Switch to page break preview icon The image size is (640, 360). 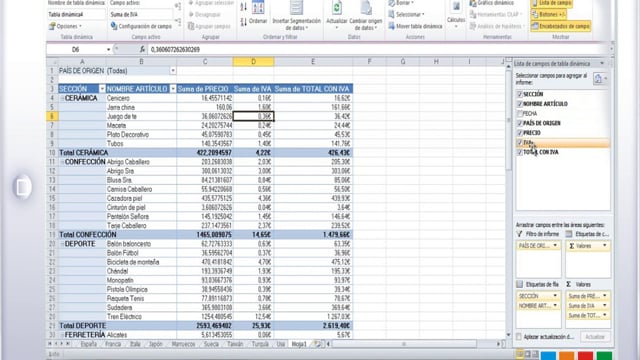[535, 354]
